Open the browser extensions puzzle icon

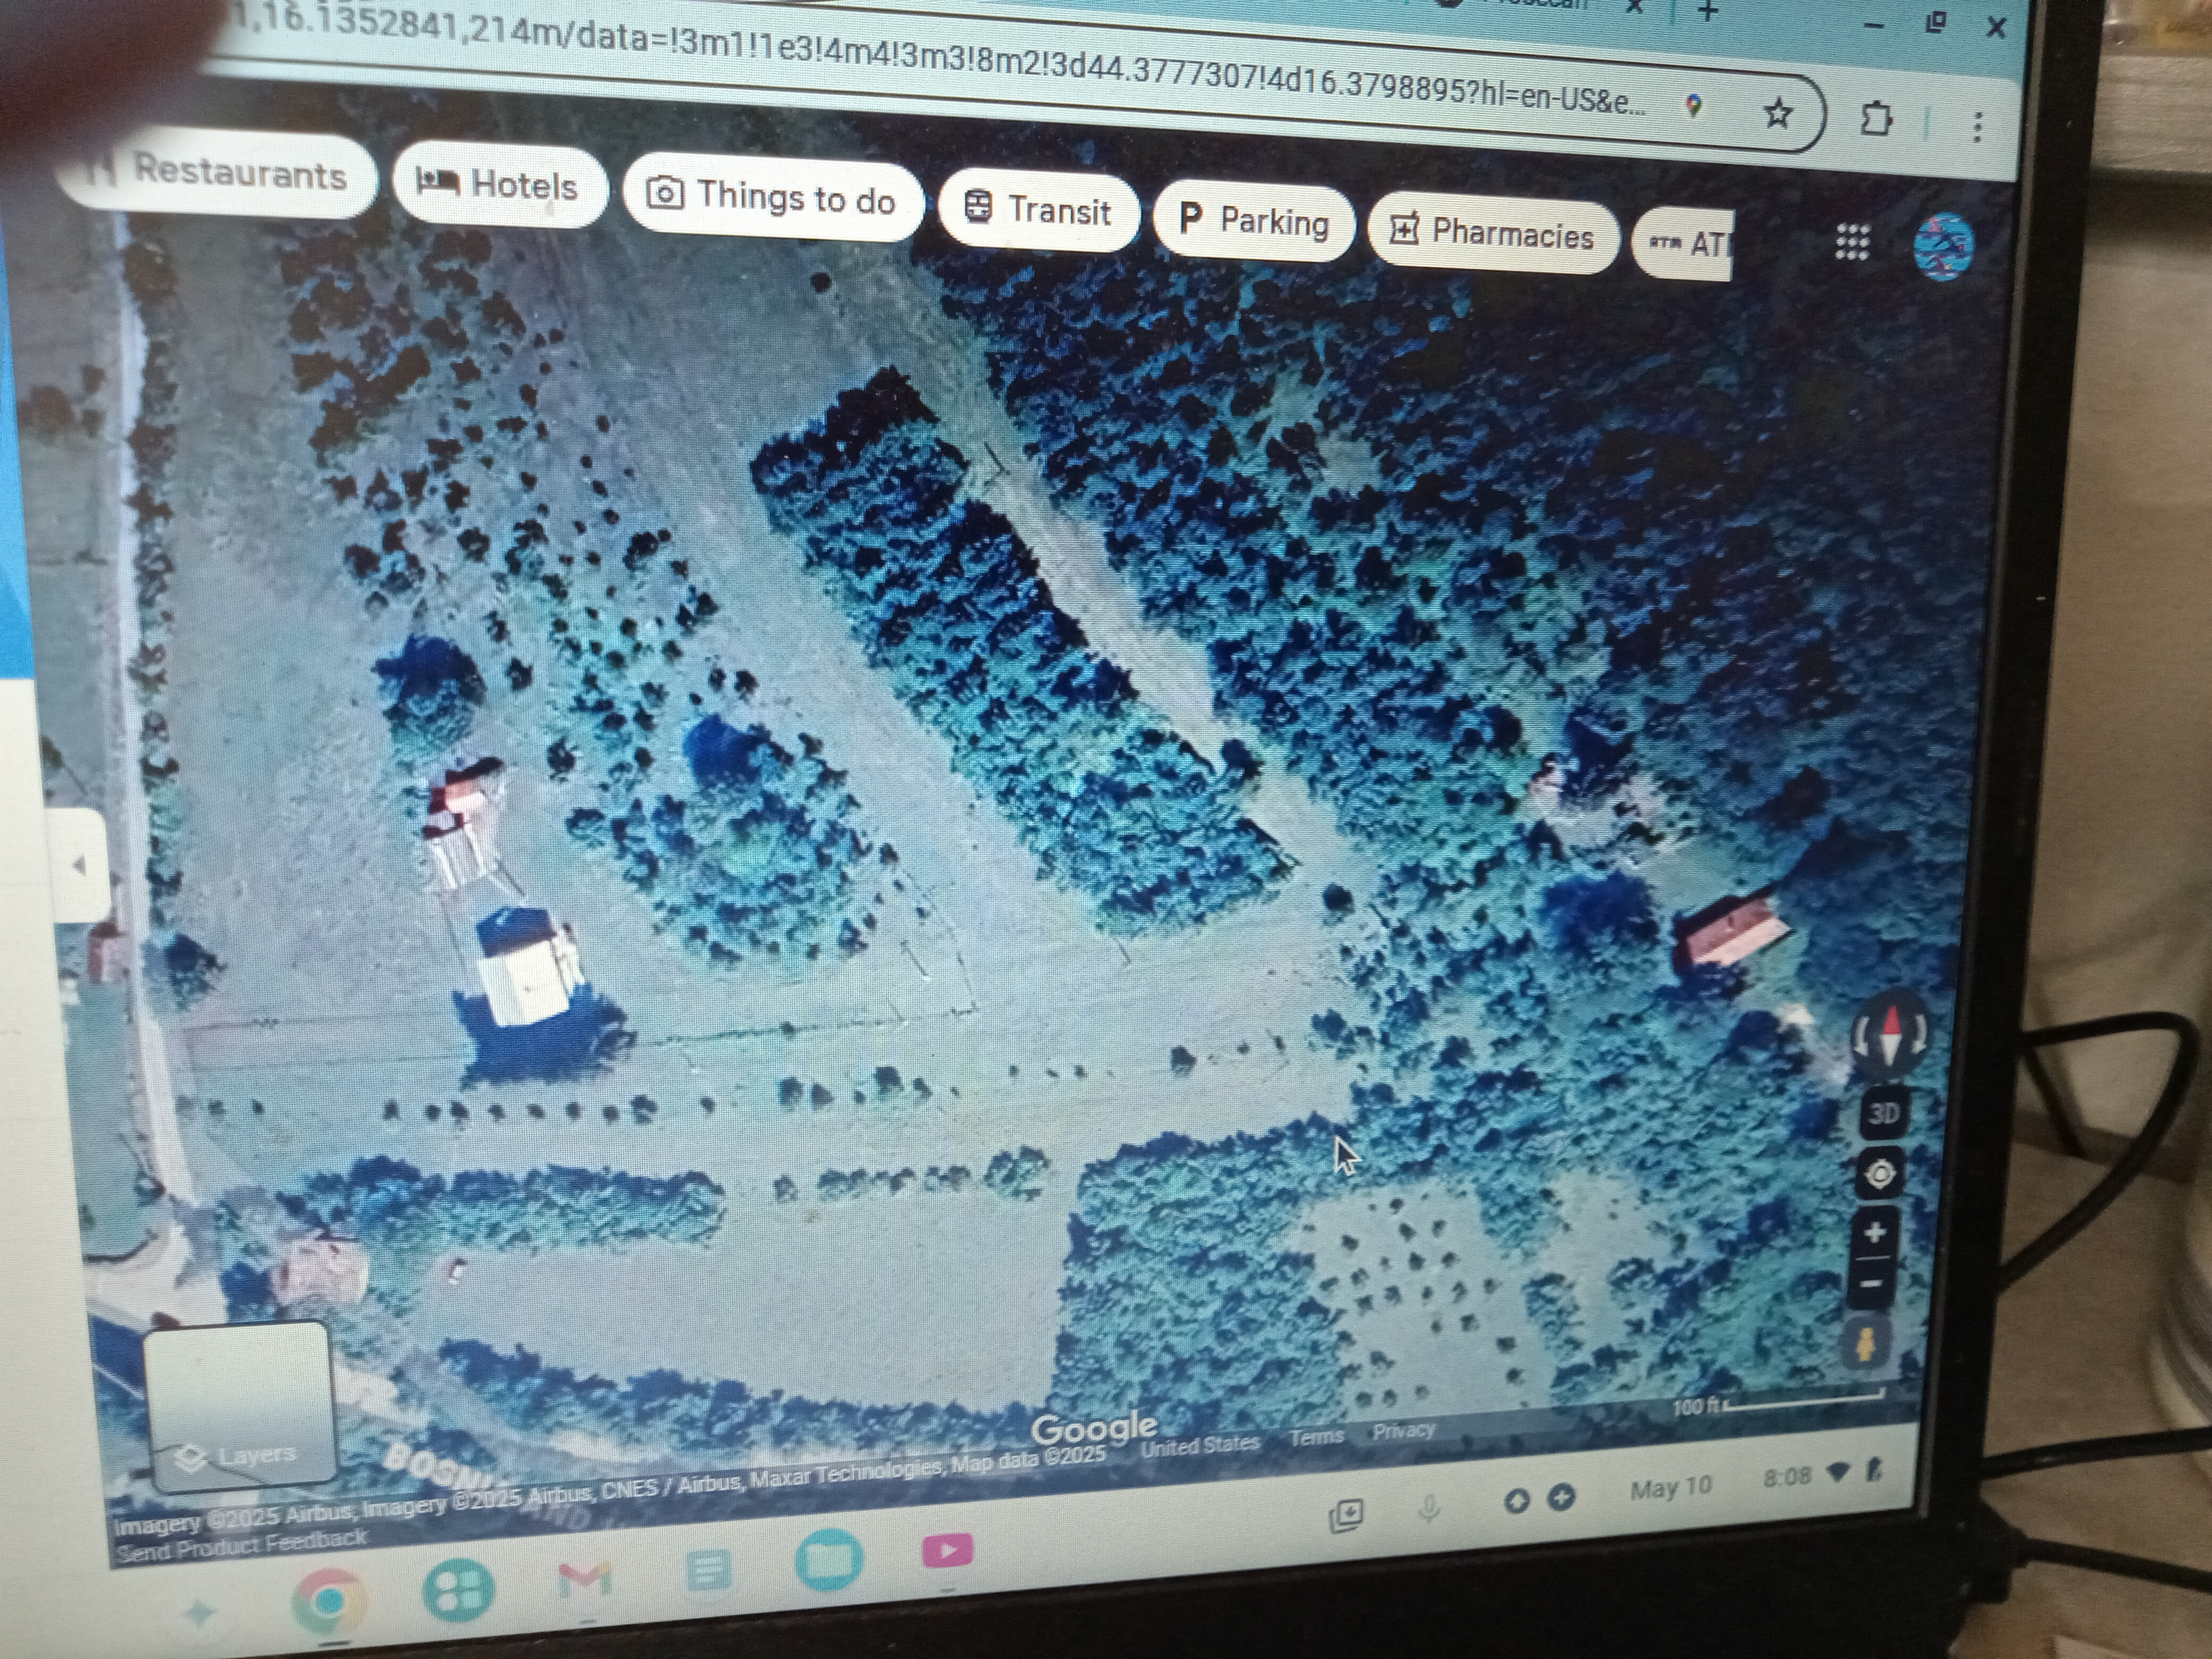click(1875, 120)
